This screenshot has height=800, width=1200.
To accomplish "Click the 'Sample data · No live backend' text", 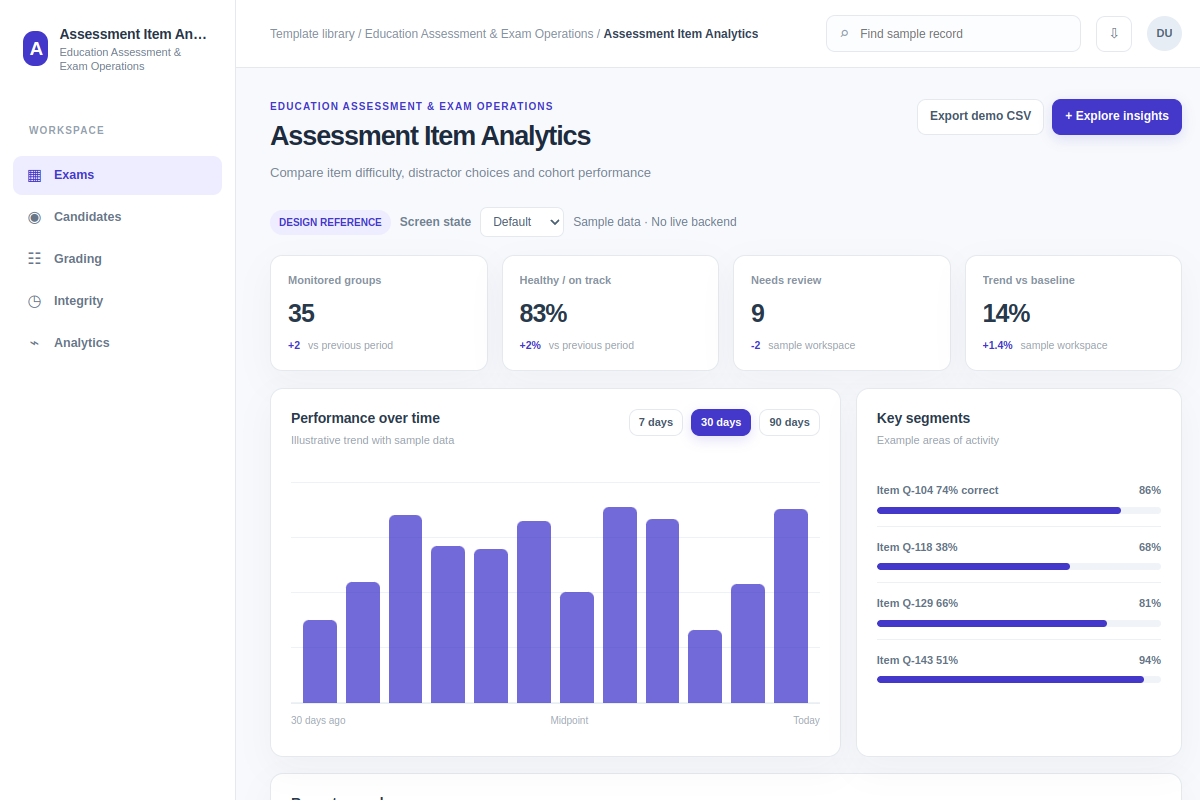I will coord(655,222).
